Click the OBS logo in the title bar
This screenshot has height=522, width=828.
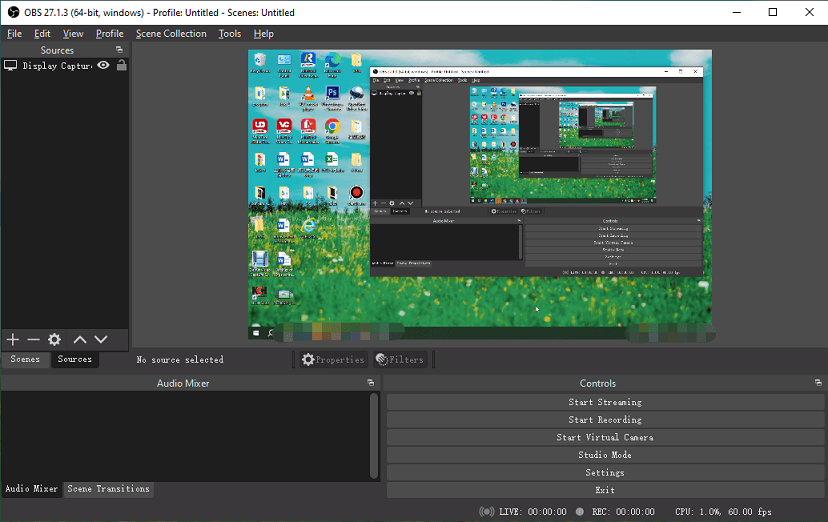coord(14,12)
